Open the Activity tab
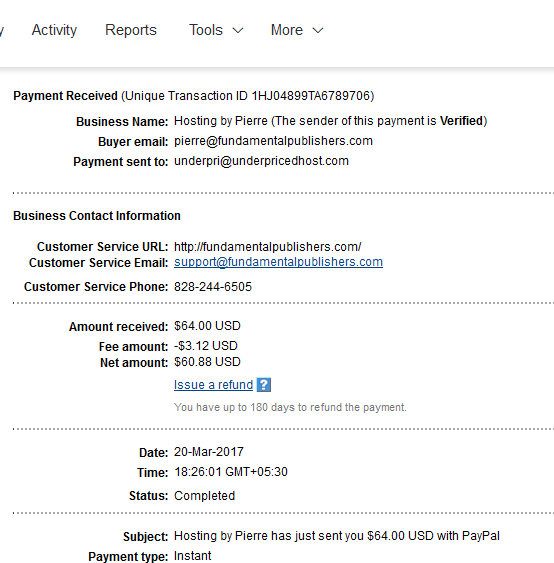This screenshot has width=554, height=563. 54,30
